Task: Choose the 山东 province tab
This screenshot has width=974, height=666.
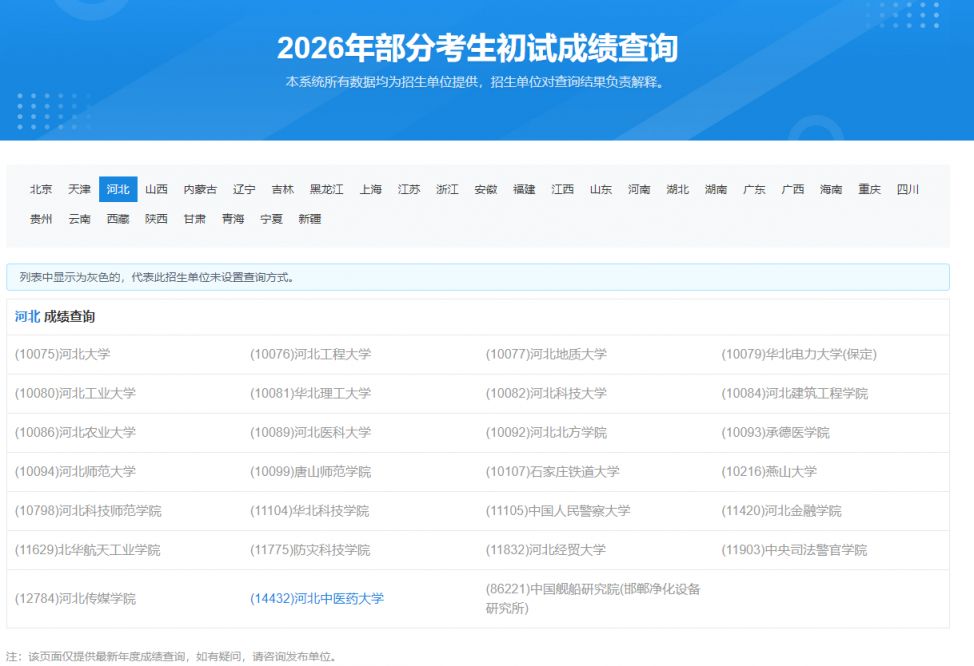Action: tap(601, 189)
